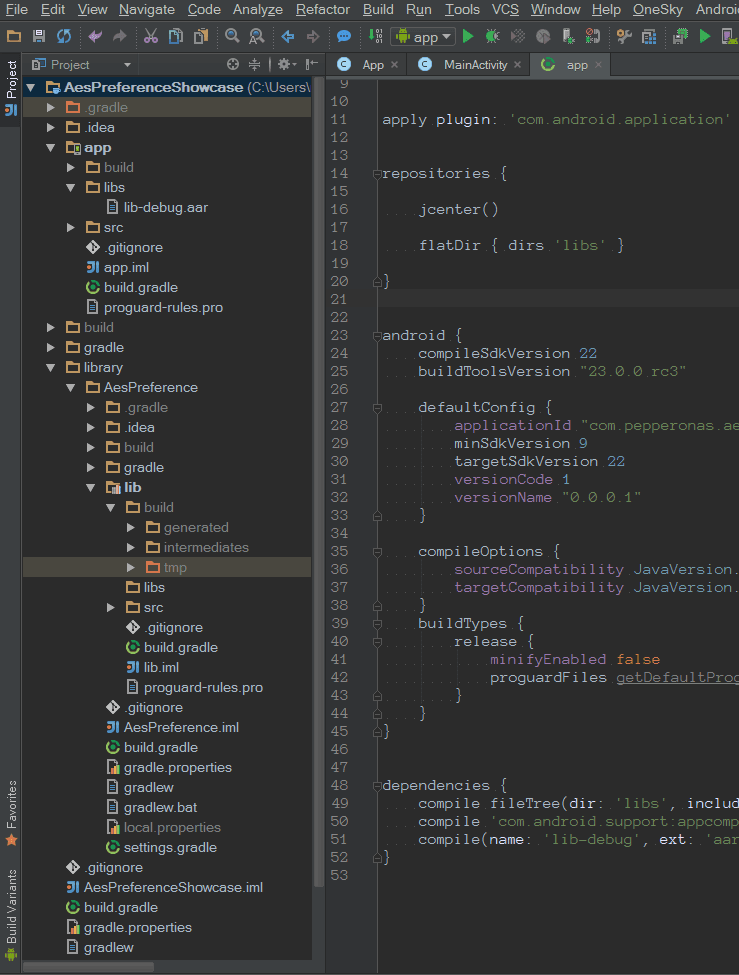Navigate Forward with right arrow
739x975 pixels.
point(313,36)
